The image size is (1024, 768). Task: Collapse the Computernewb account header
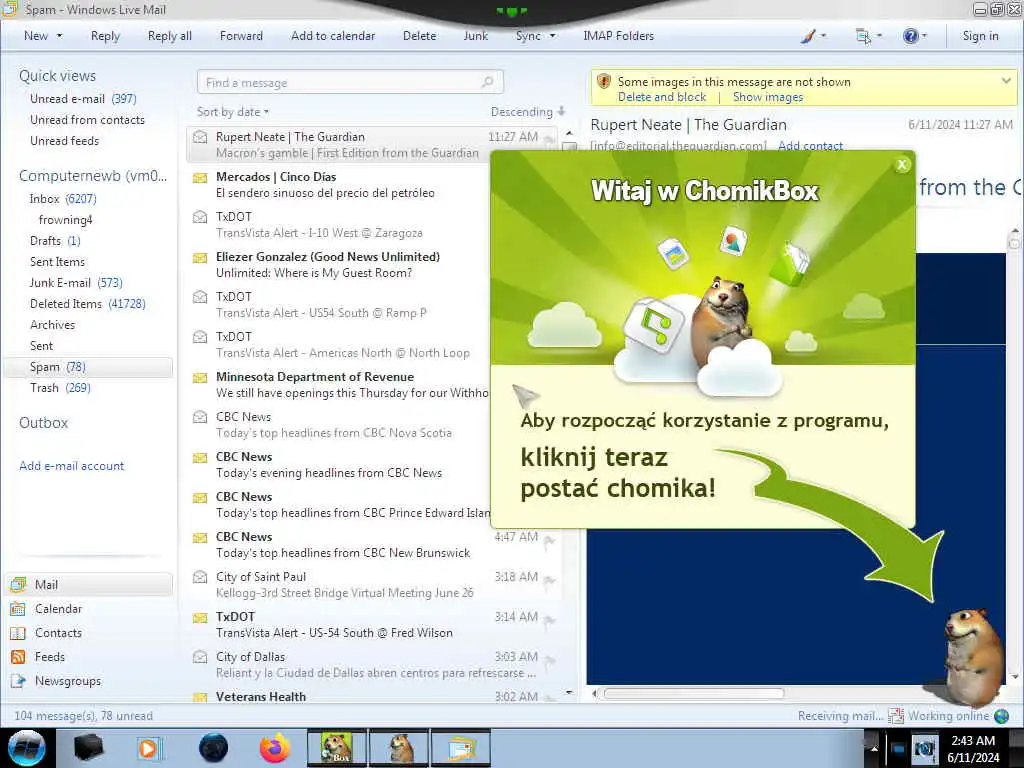point(93,176)
